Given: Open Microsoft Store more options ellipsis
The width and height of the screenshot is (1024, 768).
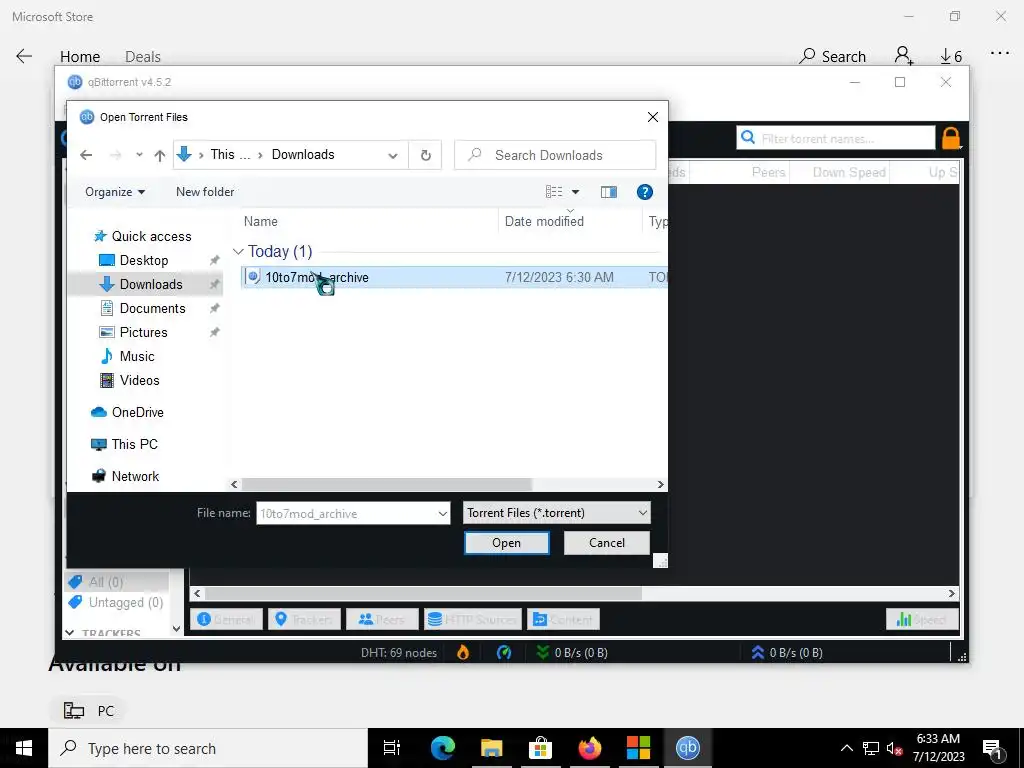Looking at the screenshot, I should [999, 53].
